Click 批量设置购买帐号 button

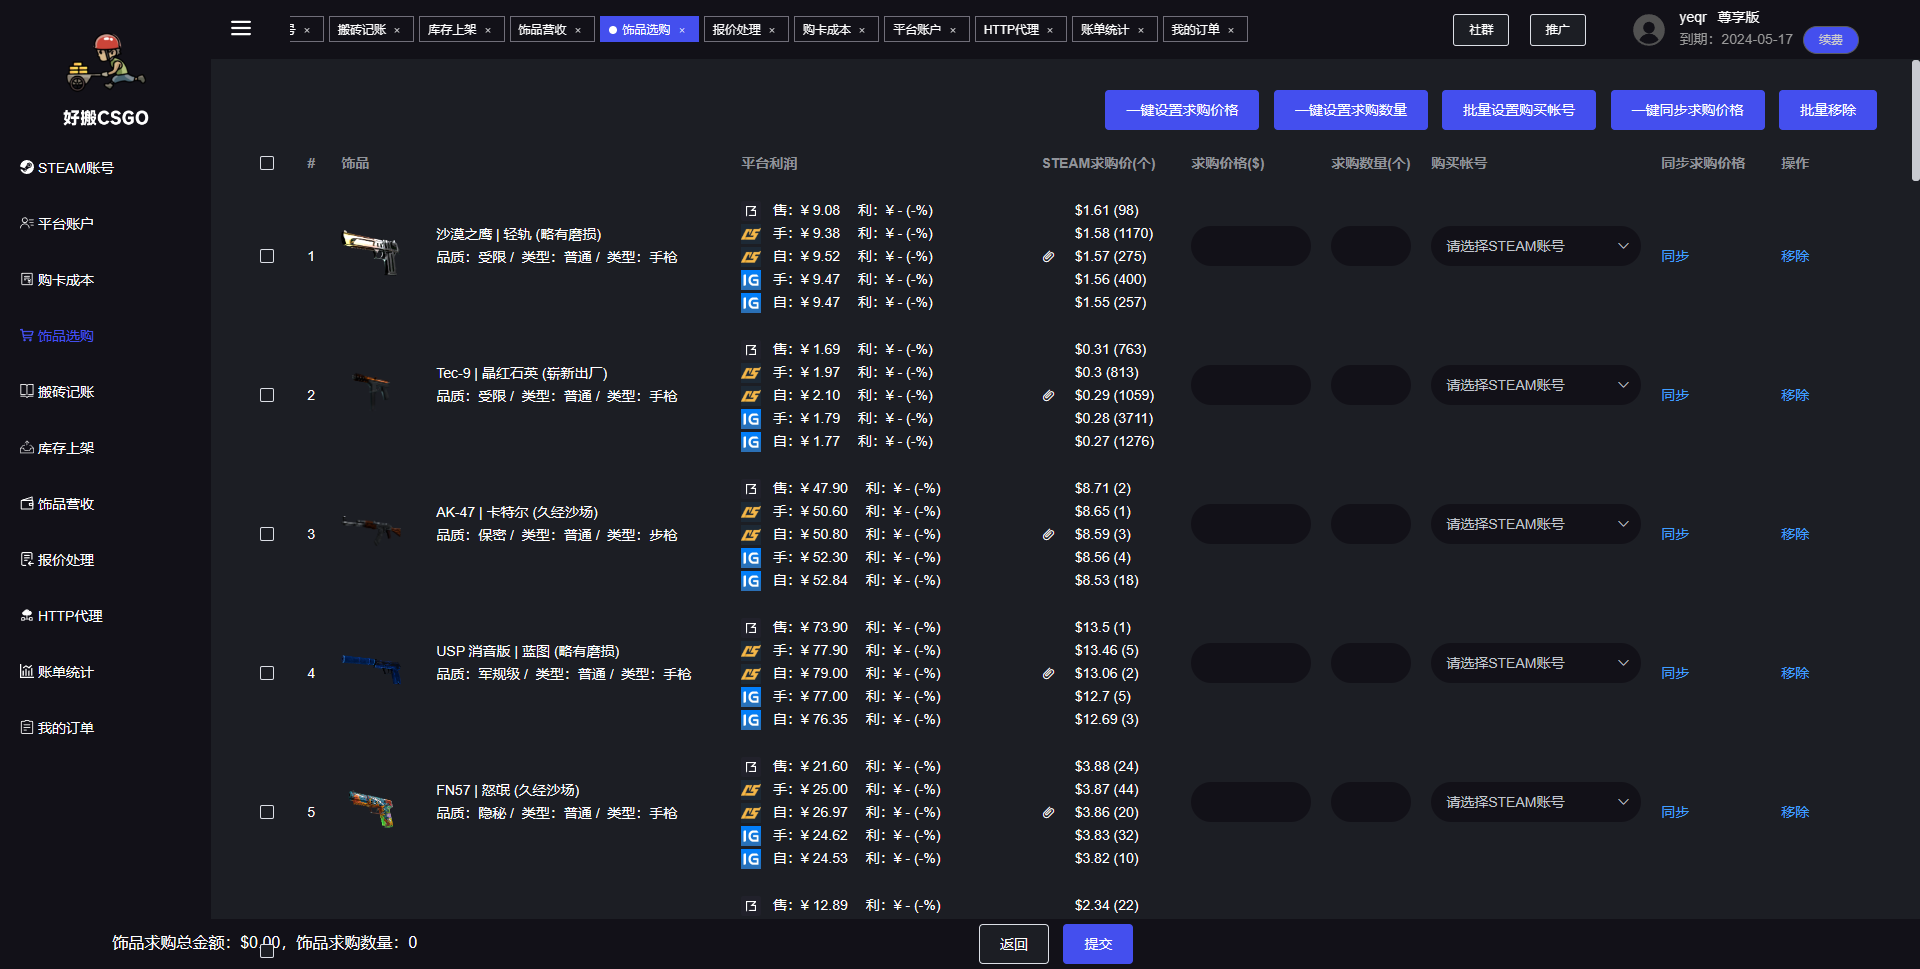coord(1519,110)
